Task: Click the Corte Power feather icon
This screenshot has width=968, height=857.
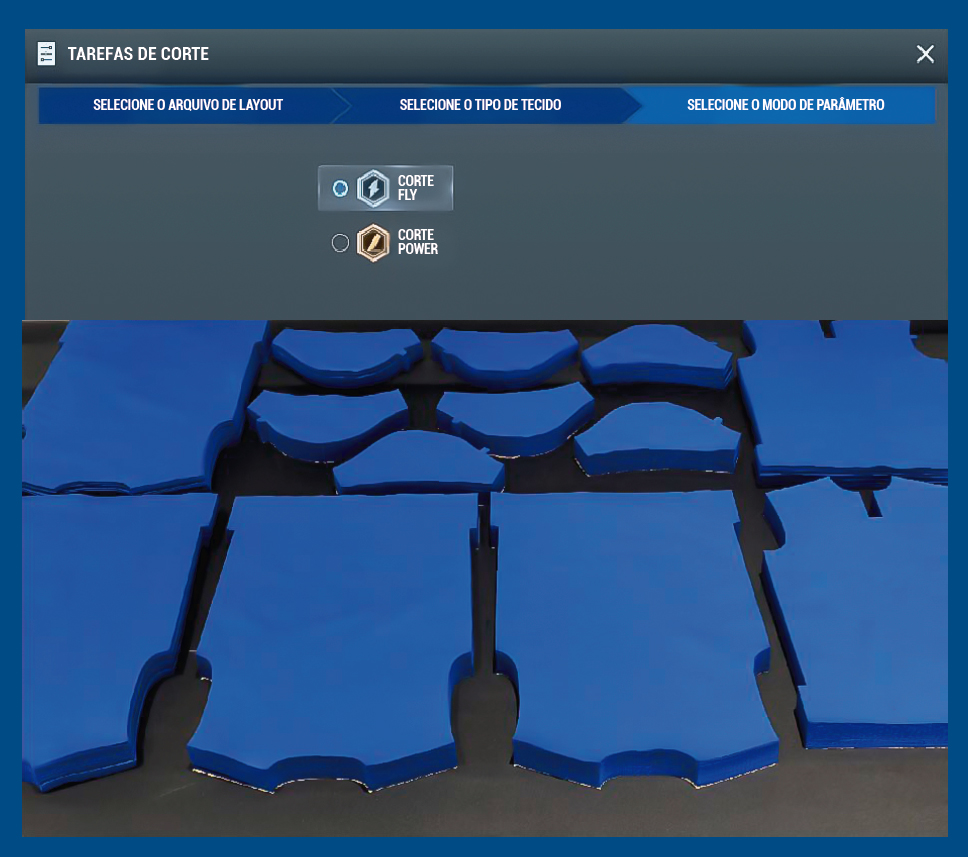Action: (x=373, y=243)
